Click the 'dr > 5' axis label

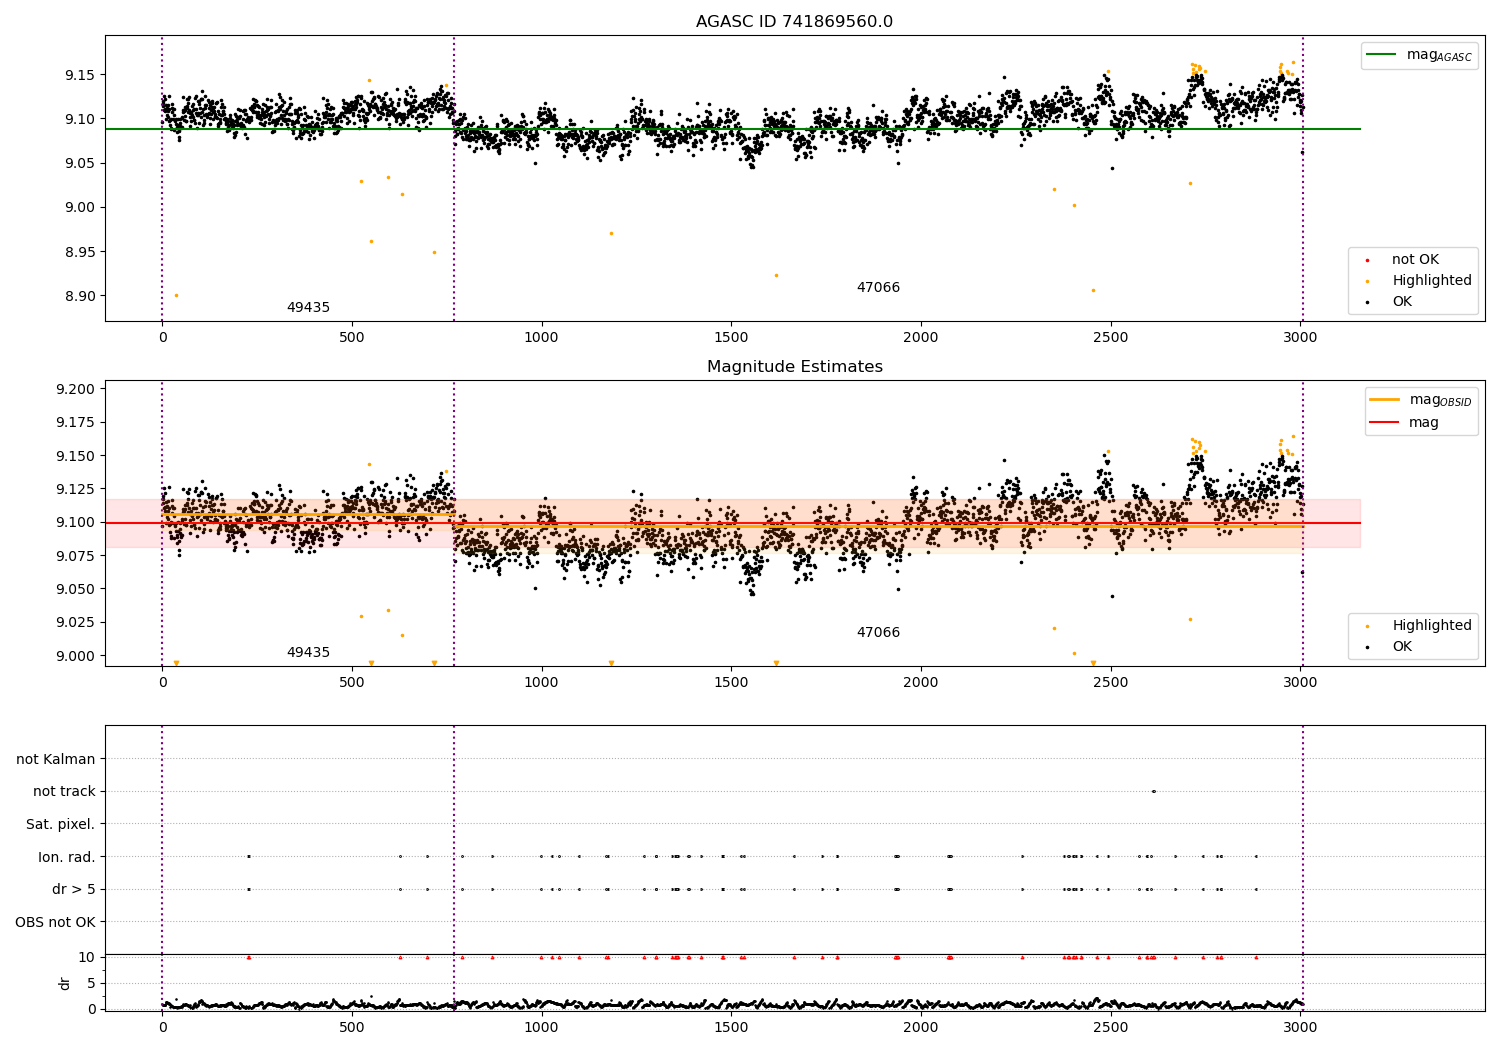pos(74,889)
